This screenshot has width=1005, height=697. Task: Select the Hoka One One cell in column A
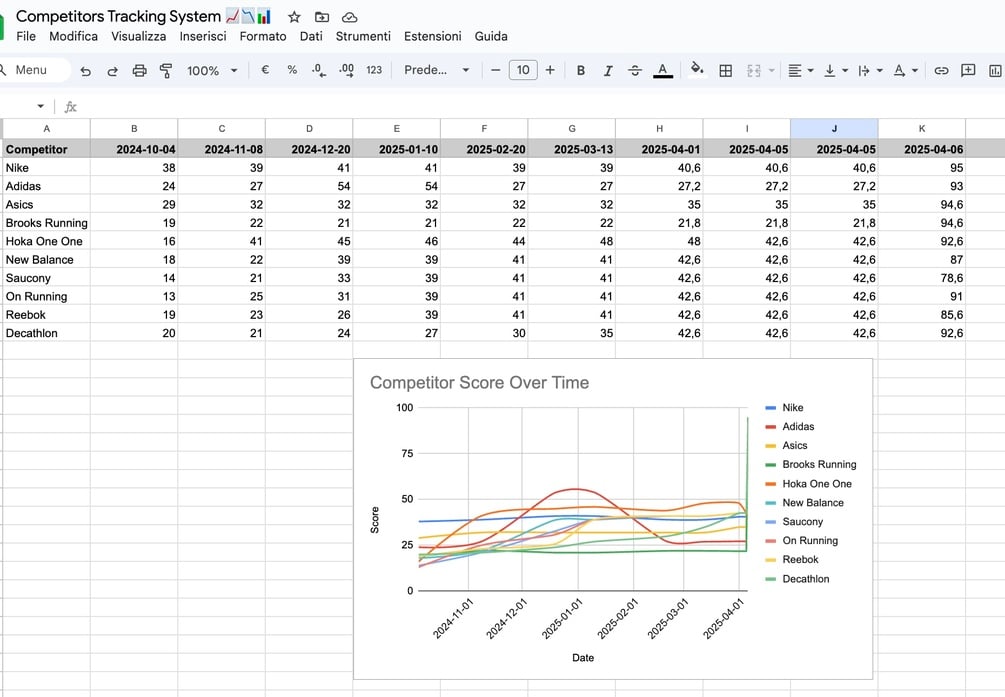coord(46,242)
